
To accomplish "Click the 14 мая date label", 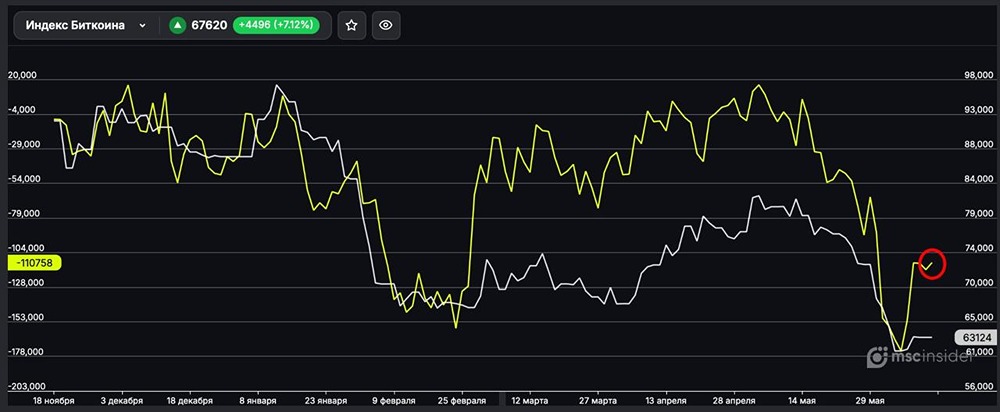I will point(802,401).
